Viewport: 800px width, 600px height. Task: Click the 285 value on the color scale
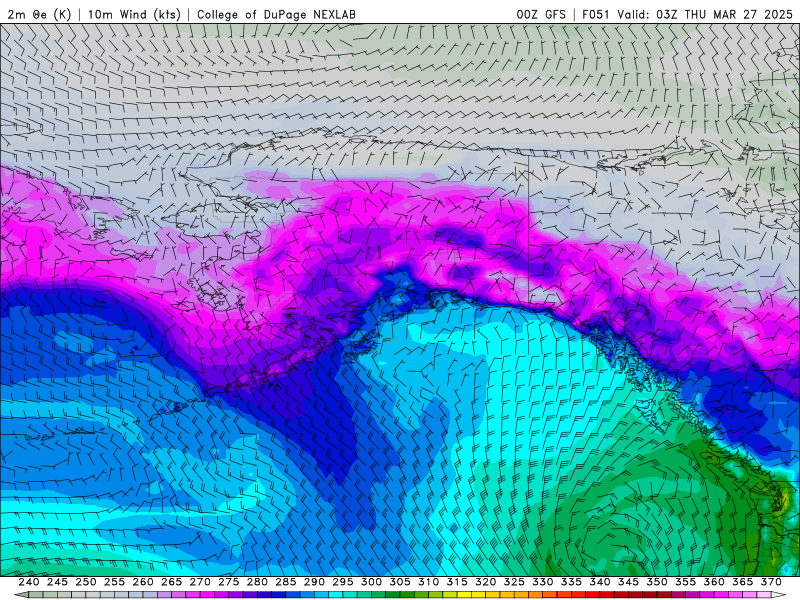pos(286,582)
